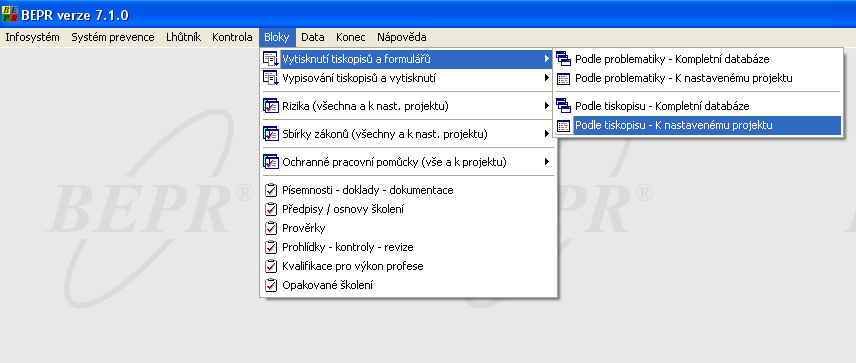The height and width of the screenshot is (363, 856).
Task: Click icon beside Vypisování tiskopisů a vytisknutí
Action: [x=271, y=78]
